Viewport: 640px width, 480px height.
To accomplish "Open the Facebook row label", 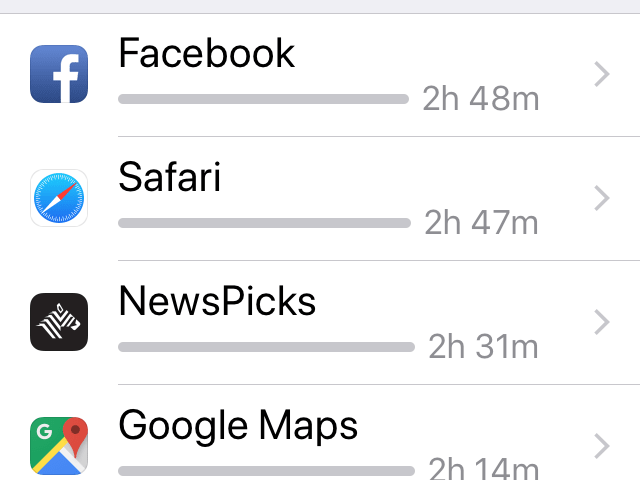I will (207, 52).
